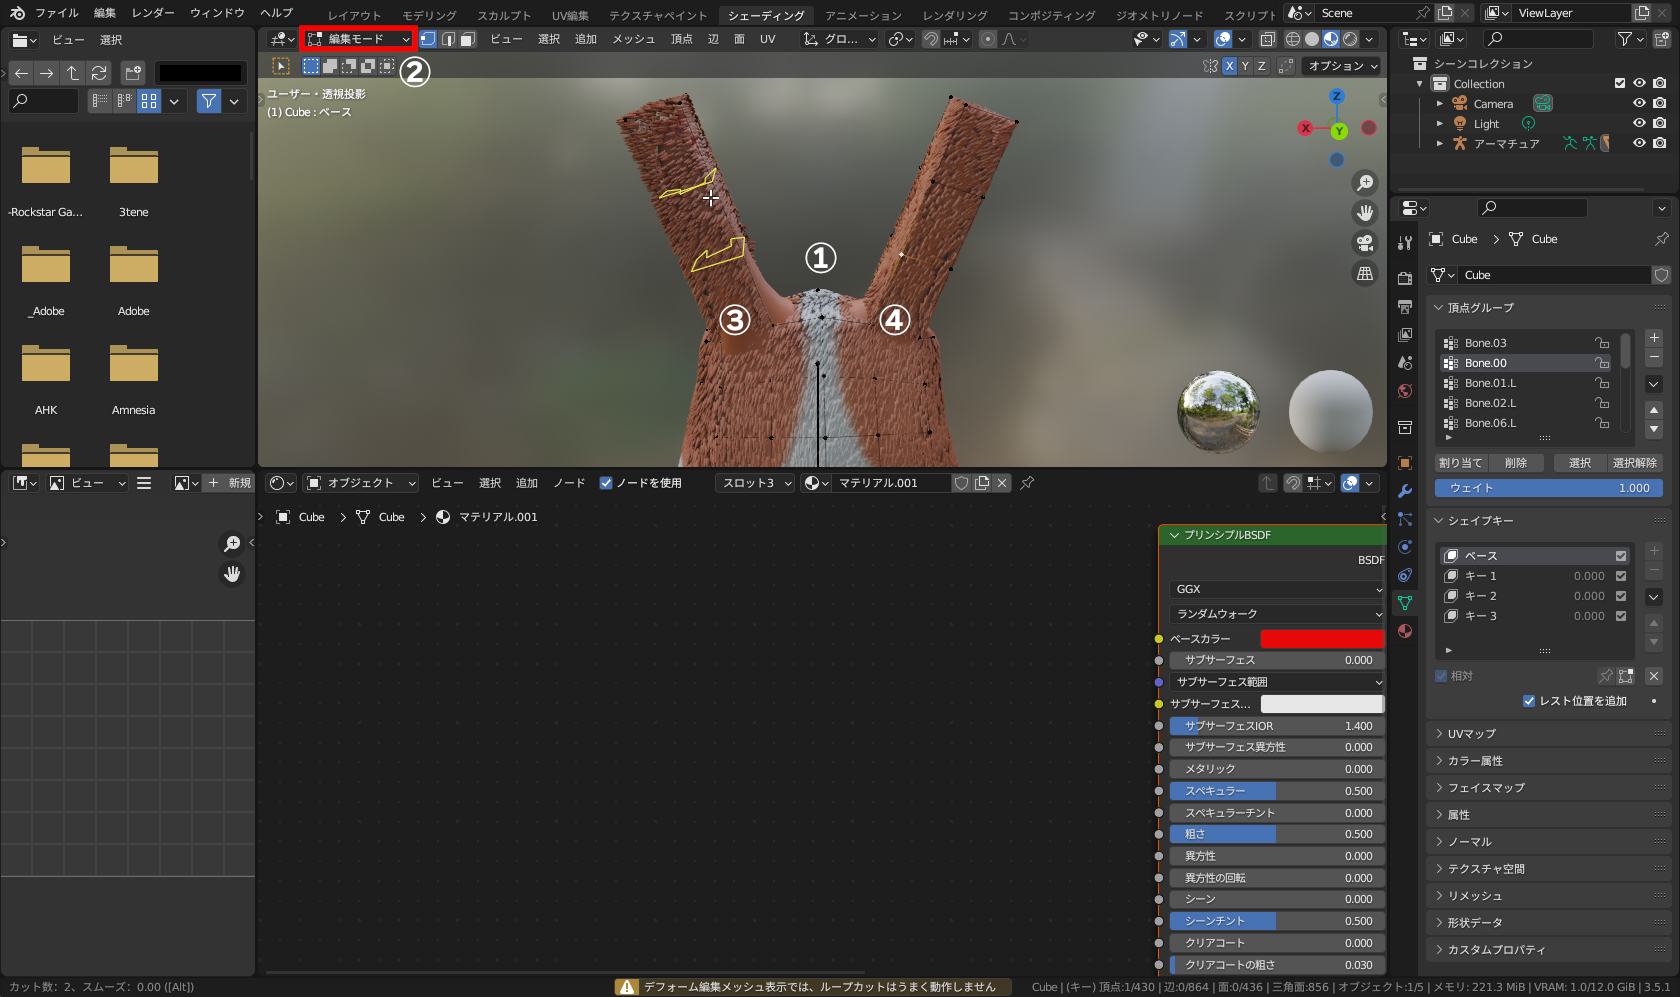Image resolution: width=1680 pixels, height=997 pixels.
Task: Switch viewport to solid shading
Action: pyautogui.click(x=1312, y=39)
